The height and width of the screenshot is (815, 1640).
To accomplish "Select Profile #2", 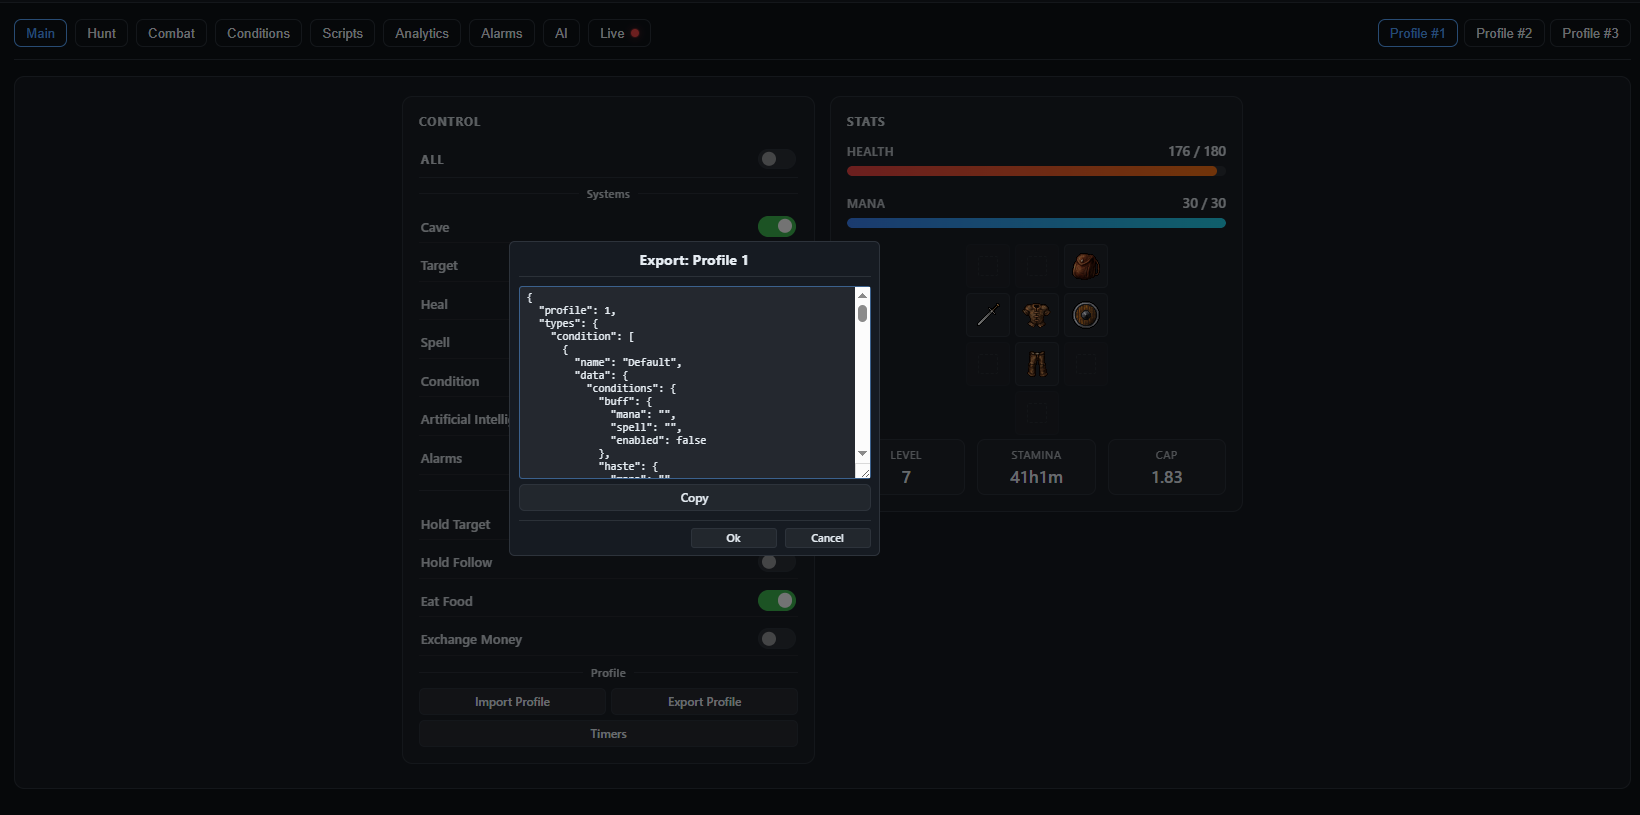I will coord(1504,33).
